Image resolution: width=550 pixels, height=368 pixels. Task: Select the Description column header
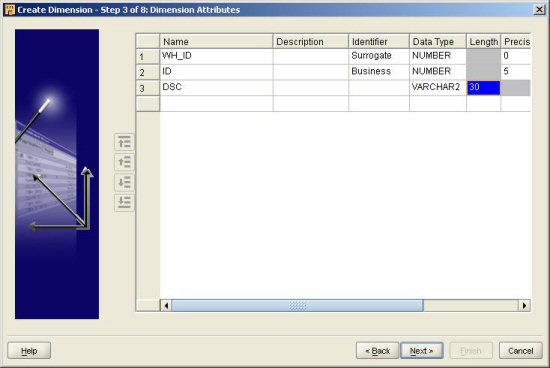tap(311, 41)
